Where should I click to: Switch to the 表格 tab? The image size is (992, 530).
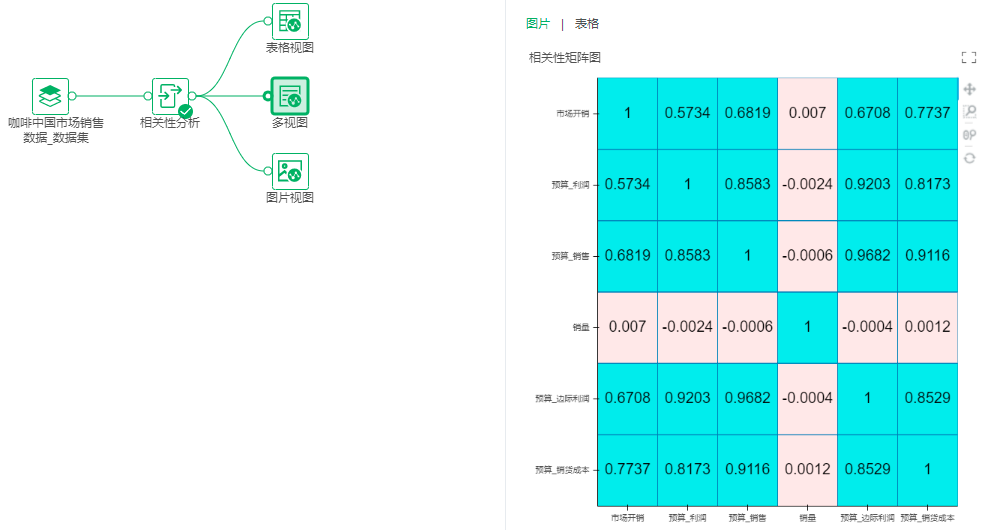click(587, 24)
